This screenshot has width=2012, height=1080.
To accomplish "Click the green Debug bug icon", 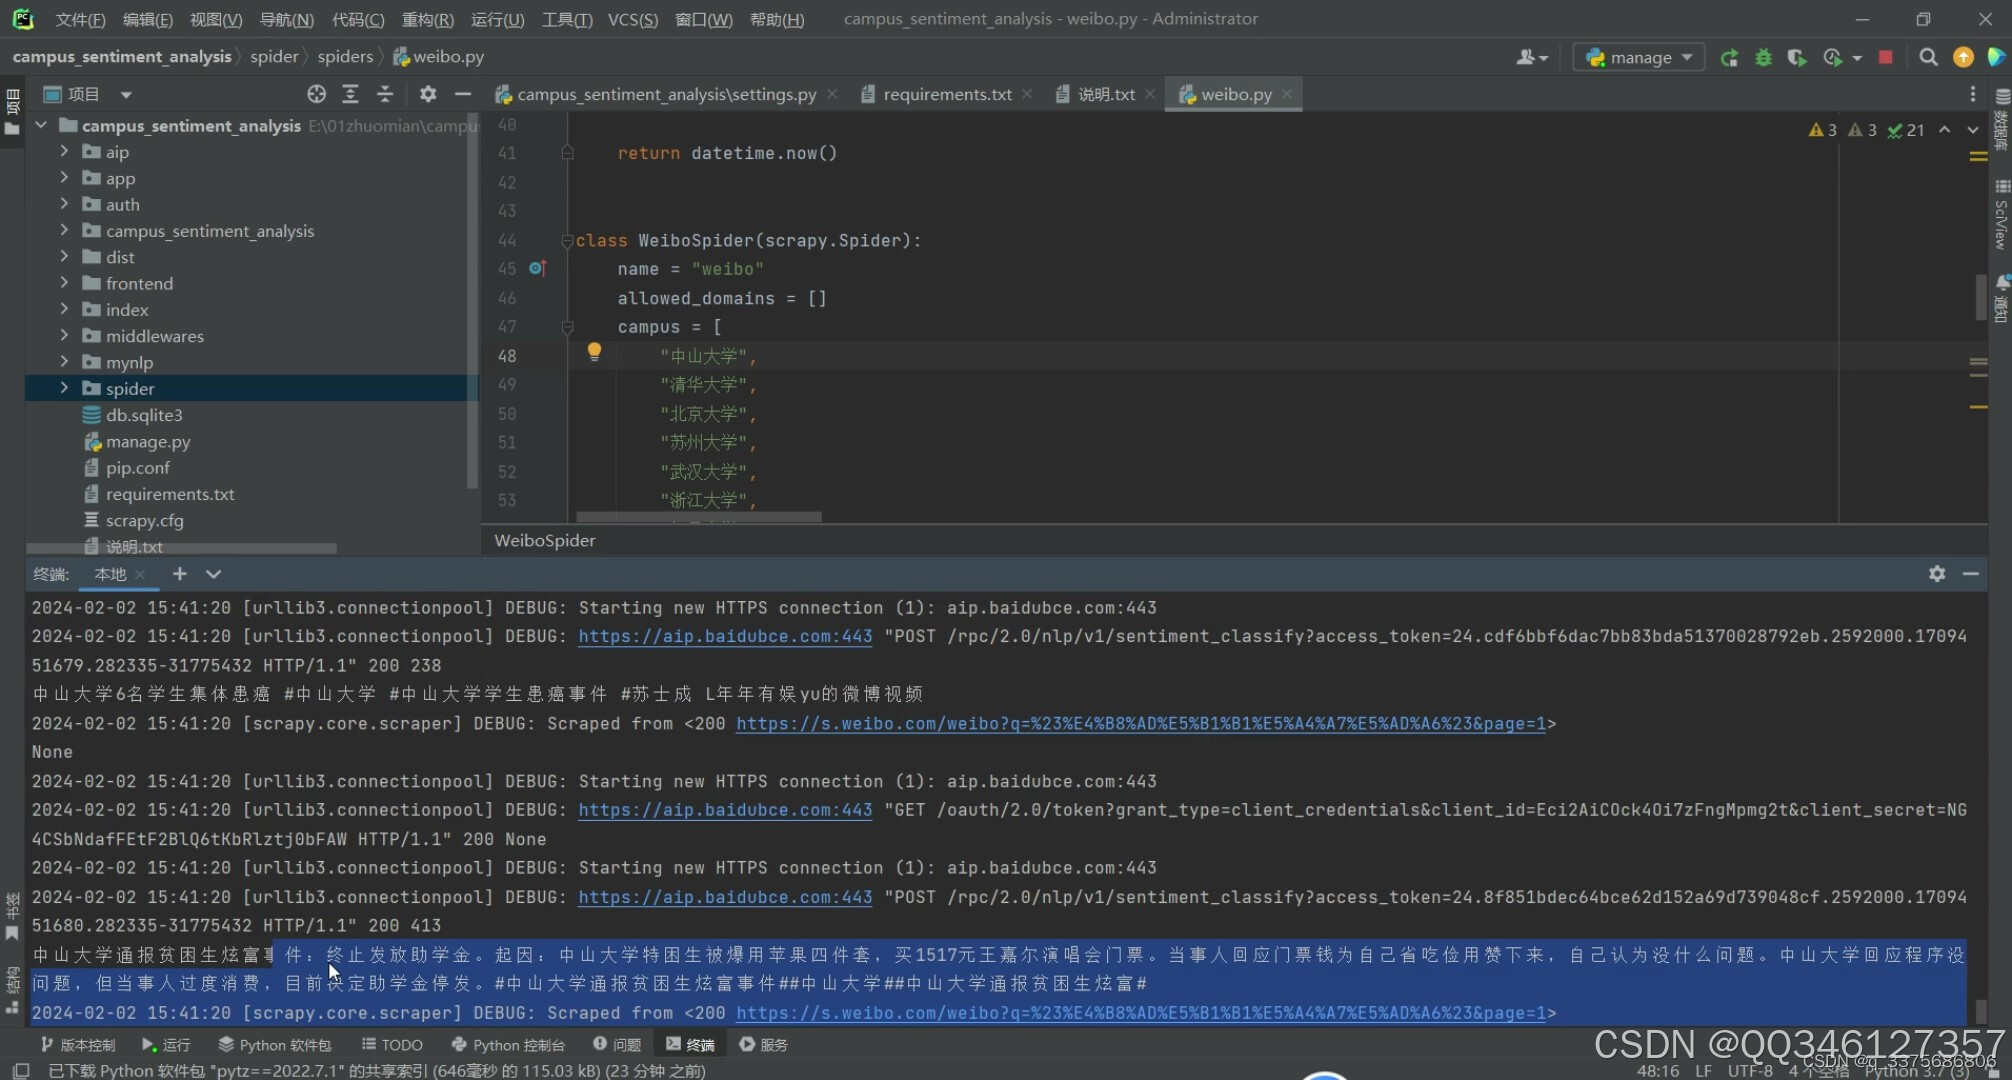I will pyautogui.click(x=1763, y=57).
